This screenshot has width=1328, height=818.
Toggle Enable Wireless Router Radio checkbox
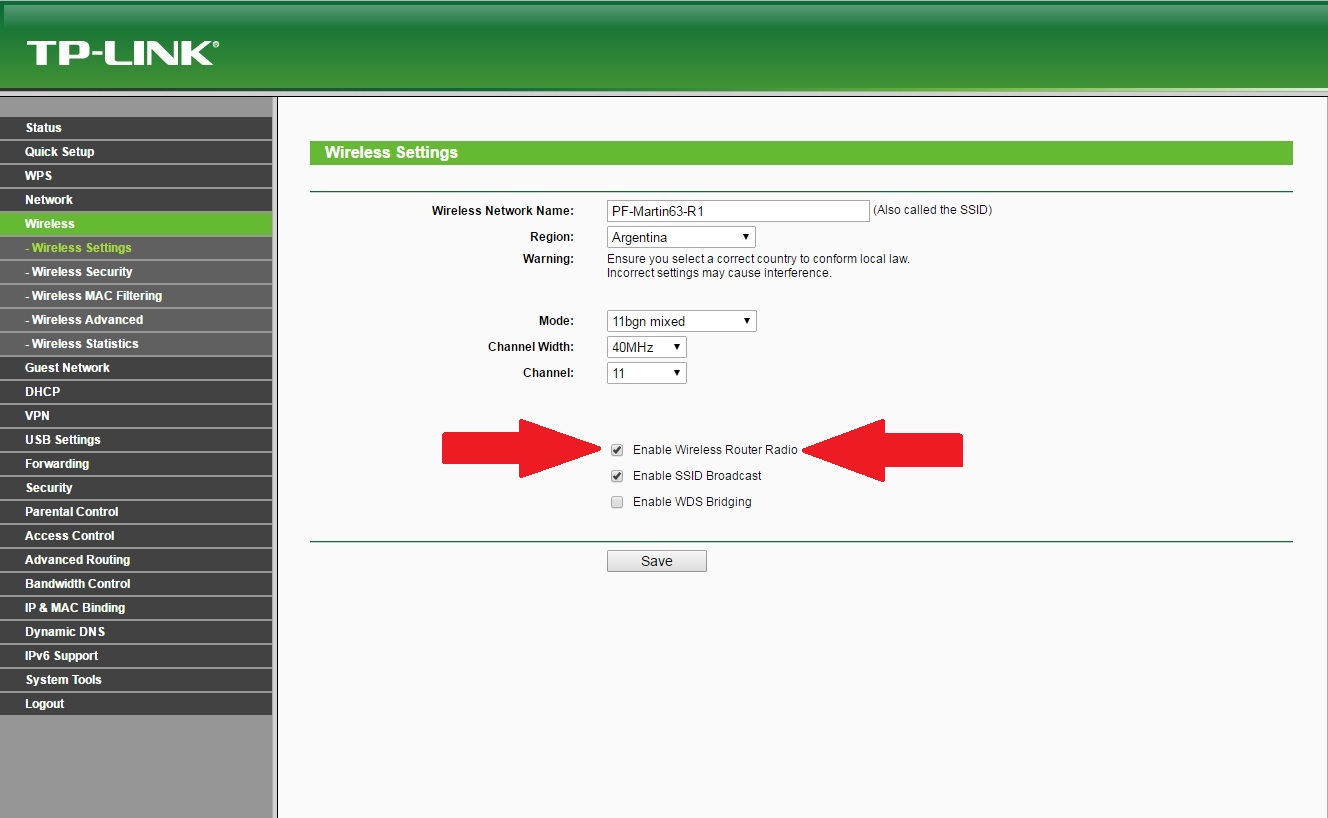click(x=617, y=450)
